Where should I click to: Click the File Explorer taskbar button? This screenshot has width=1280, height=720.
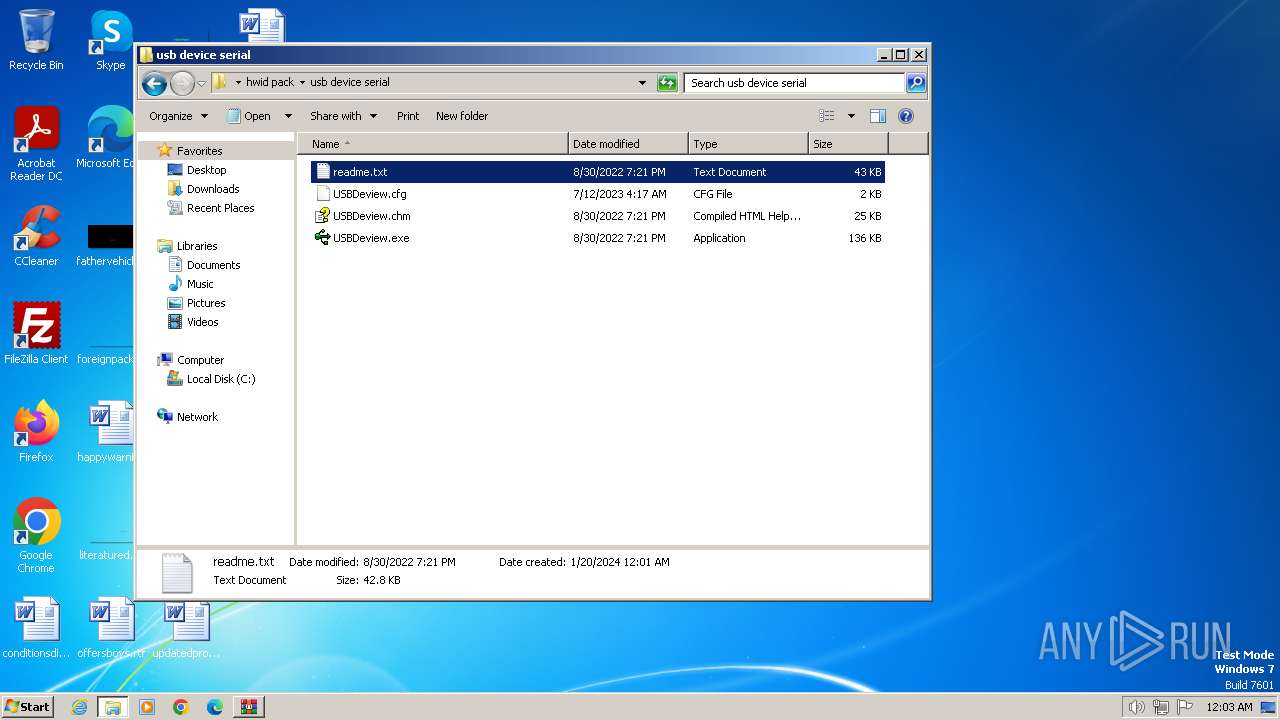point(113,707)
